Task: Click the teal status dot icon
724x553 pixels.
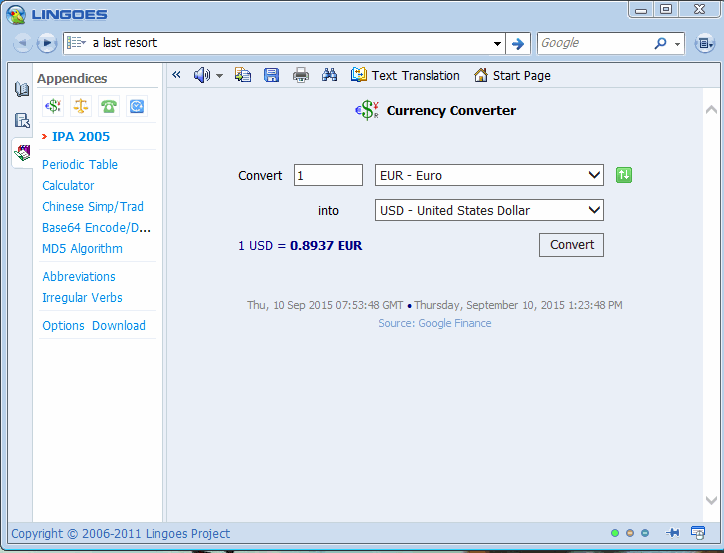Action: pyautogui.click(x=645, y=533)
